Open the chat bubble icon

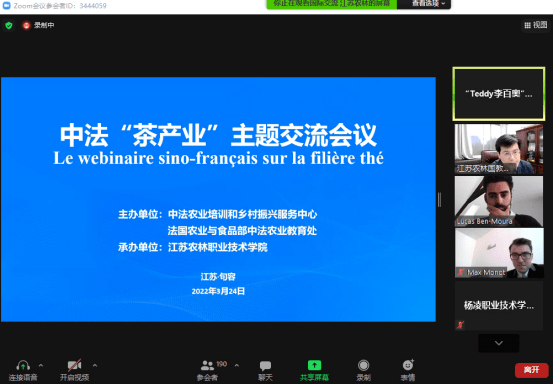click(265, 366)
